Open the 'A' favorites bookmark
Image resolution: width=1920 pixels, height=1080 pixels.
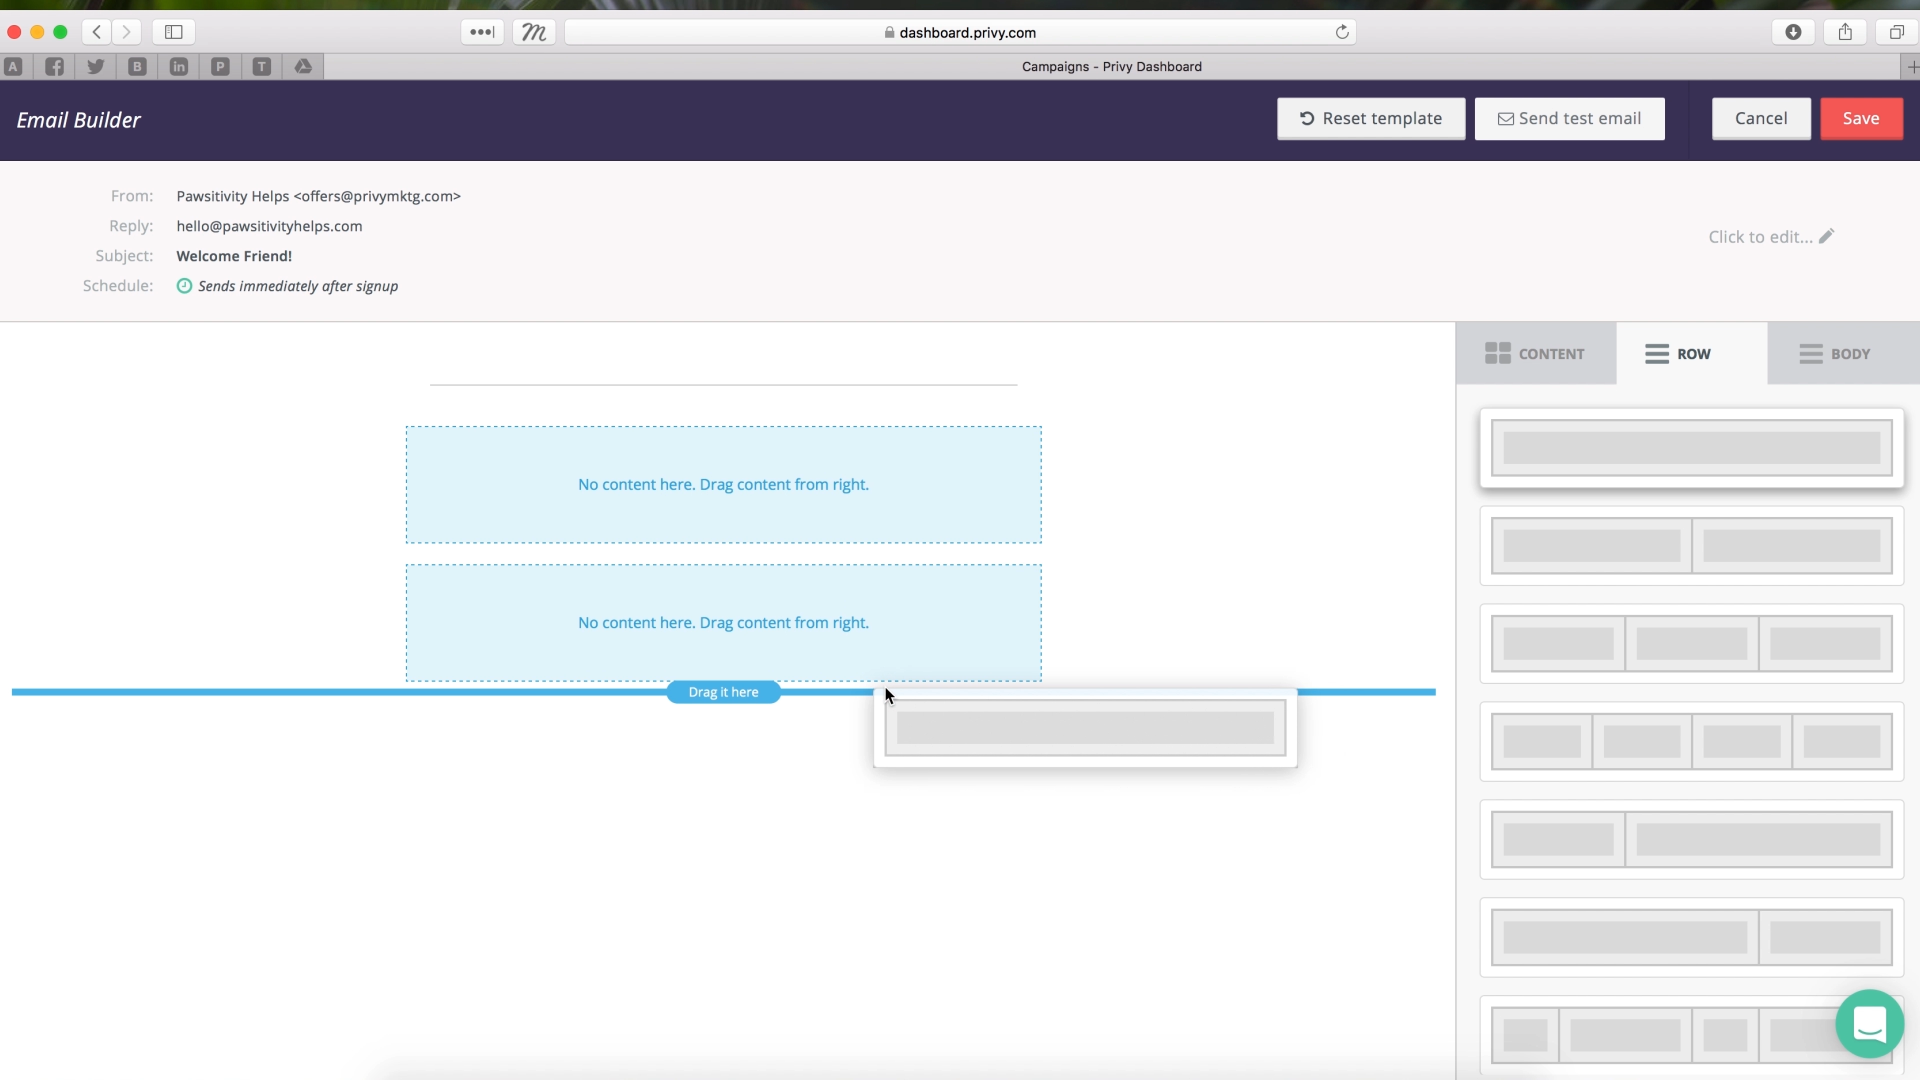pyautogui.click(x=13, y=66)
